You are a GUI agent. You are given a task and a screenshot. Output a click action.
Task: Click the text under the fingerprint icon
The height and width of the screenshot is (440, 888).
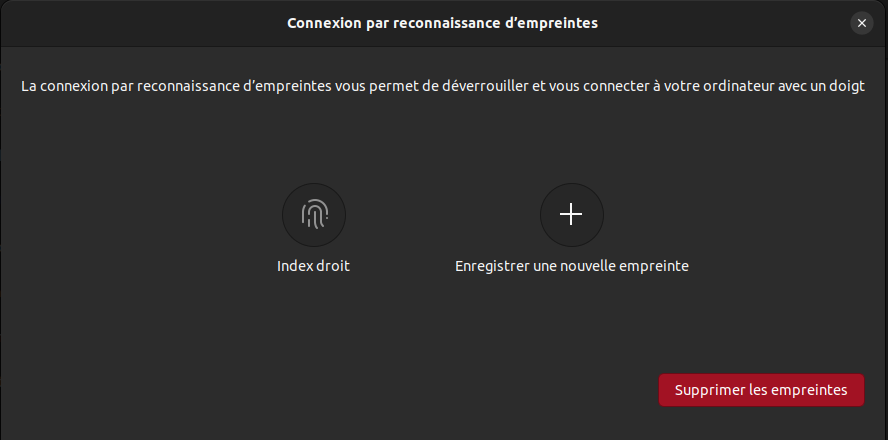pyautogui.click(x=314, y=266)
